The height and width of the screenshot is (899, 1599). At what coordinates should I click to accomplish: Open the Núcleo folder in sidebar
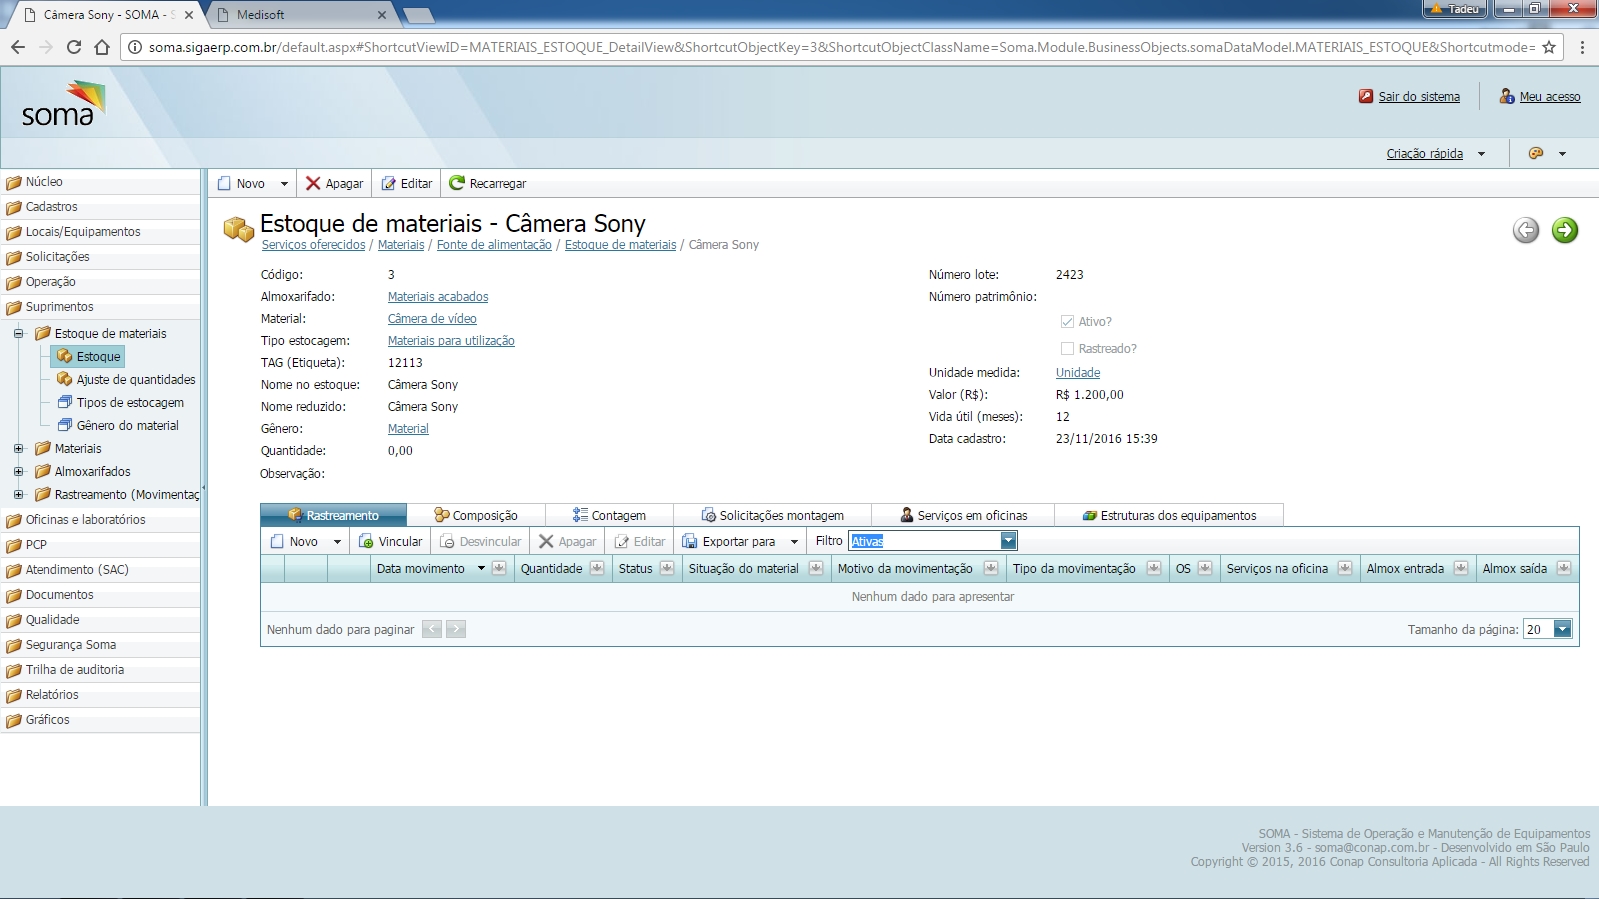click(x=100, y=182)
